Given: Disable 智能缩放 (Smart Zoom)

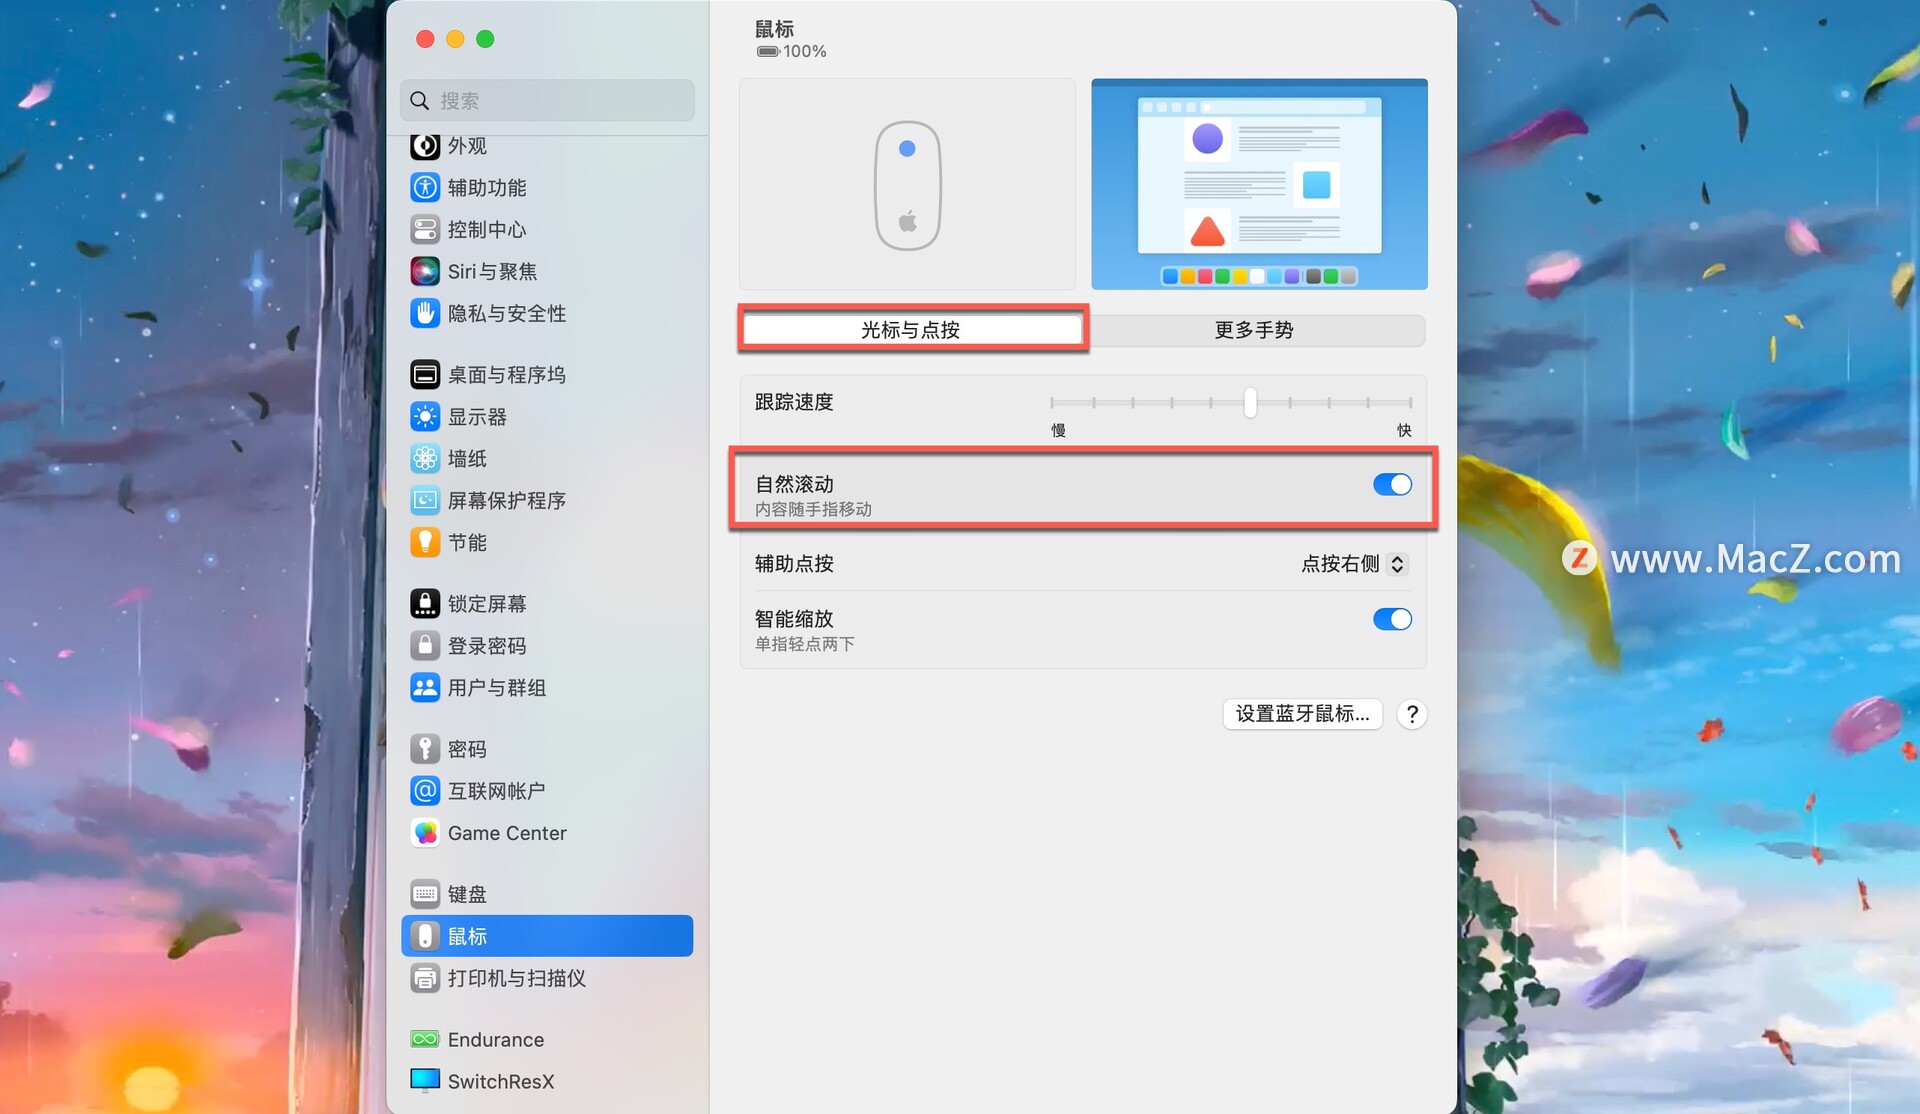Looking at the screenshot, I should point(1392,619).
